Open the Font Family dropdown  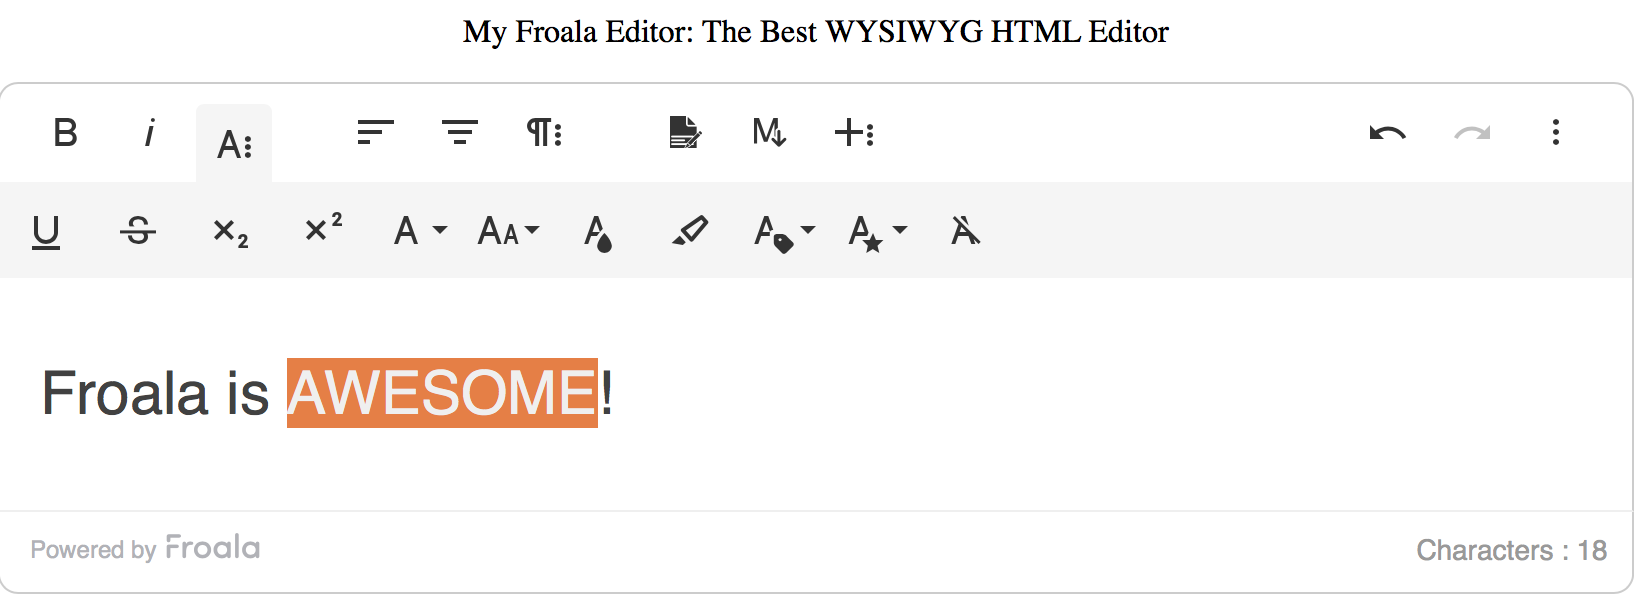pos(419,232)
